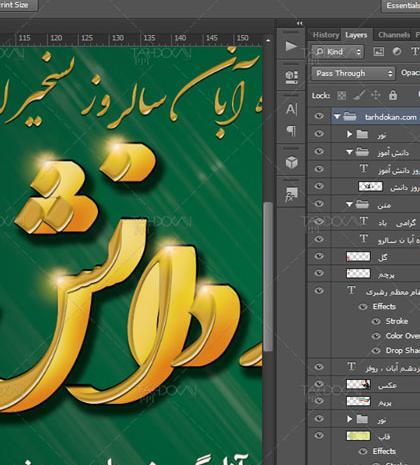Select the عکس layer thumbnail
The height and width of the screenshot is (465, 420).
click(358, 384)
